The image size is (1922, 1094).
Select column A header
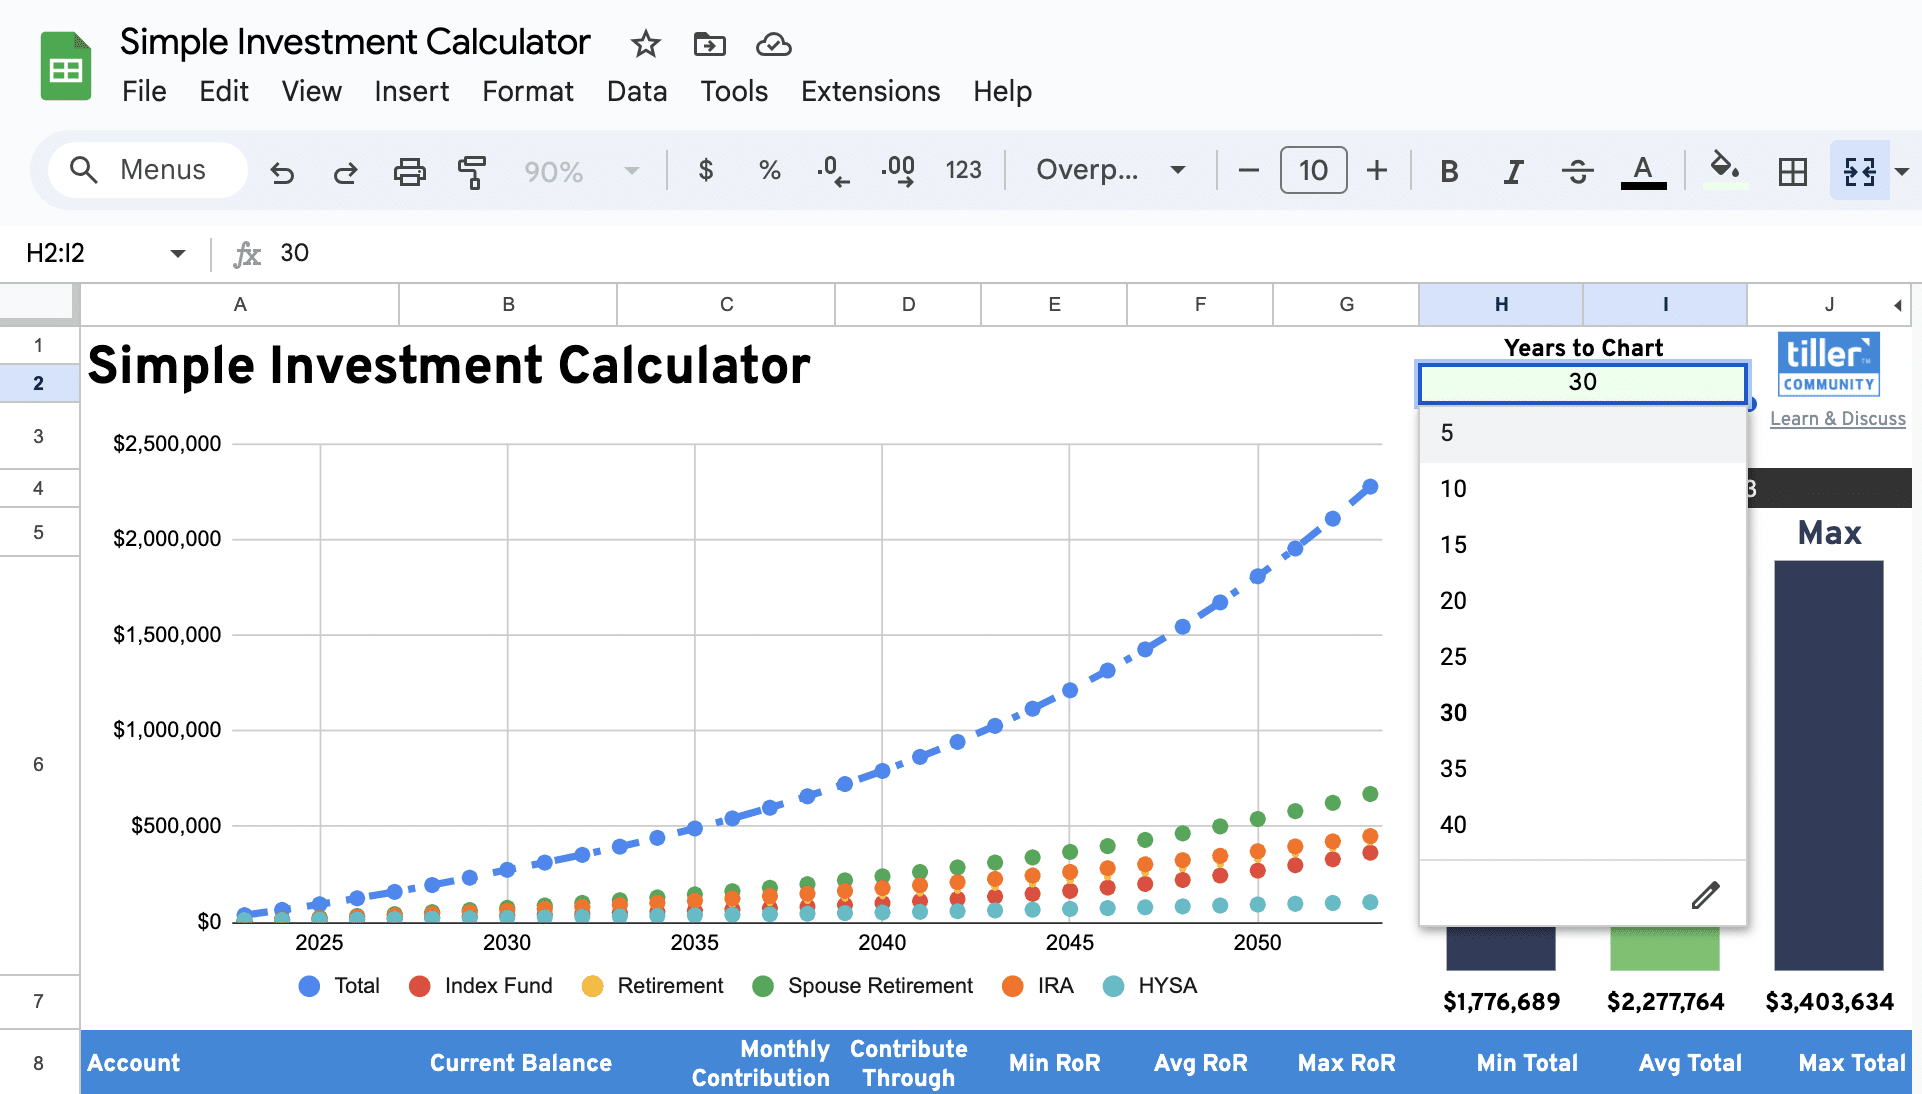(240, 304)
